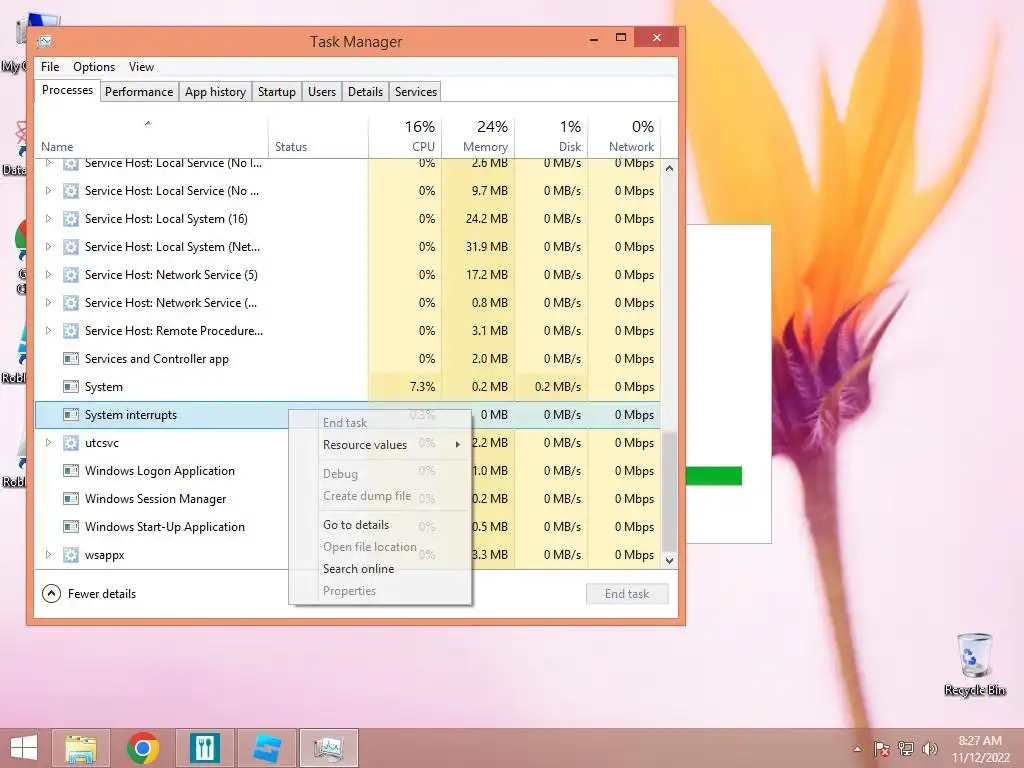Screen dimensions: 1024x768
Task: Click gear icon of Service Host: Network Service (5)
Action: pyautogui.click(x=71, y=275)
